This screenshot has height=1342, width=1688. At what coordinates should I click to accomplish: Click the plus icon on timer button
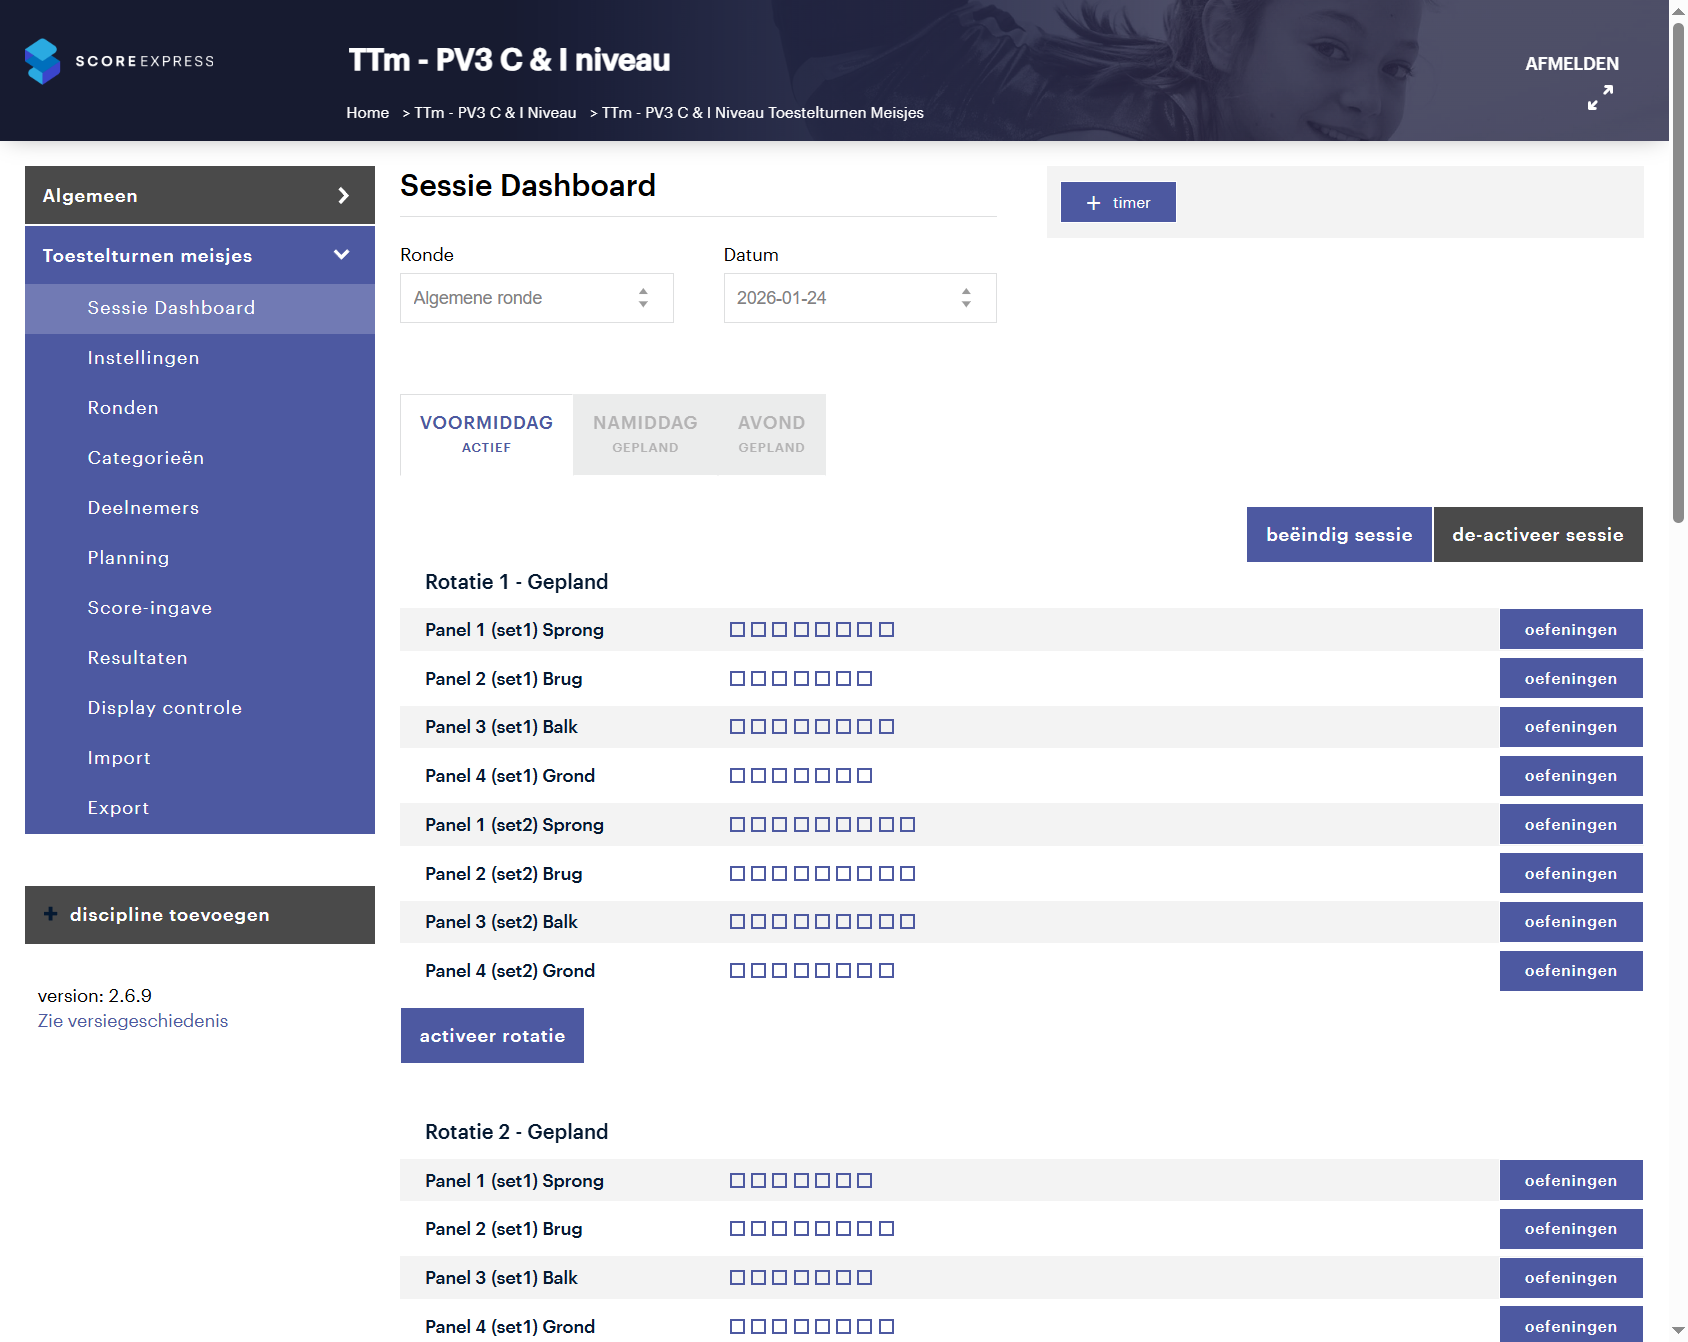(1093, 203)
